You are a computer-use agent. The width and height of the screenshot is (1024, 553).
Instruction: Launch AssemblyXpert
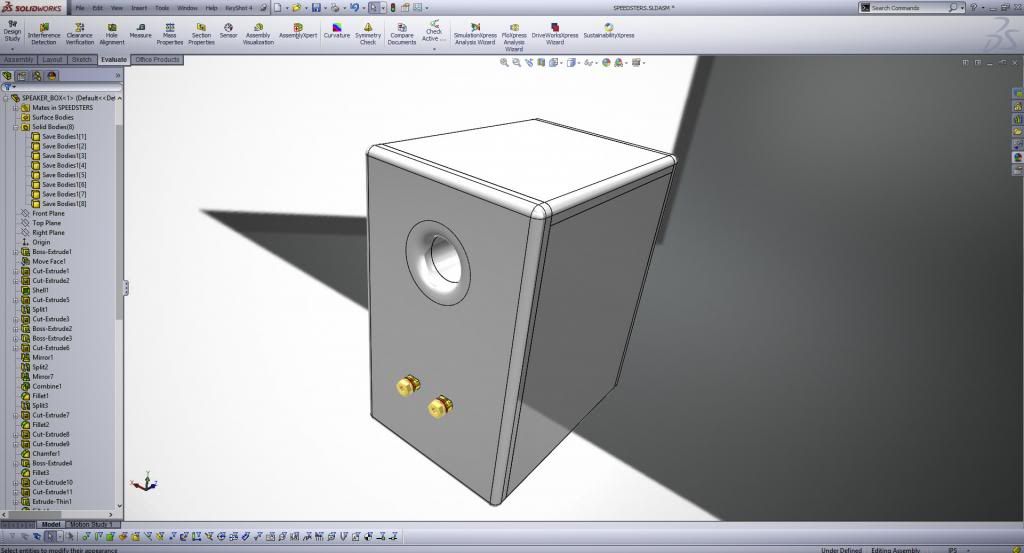[298, 31]
